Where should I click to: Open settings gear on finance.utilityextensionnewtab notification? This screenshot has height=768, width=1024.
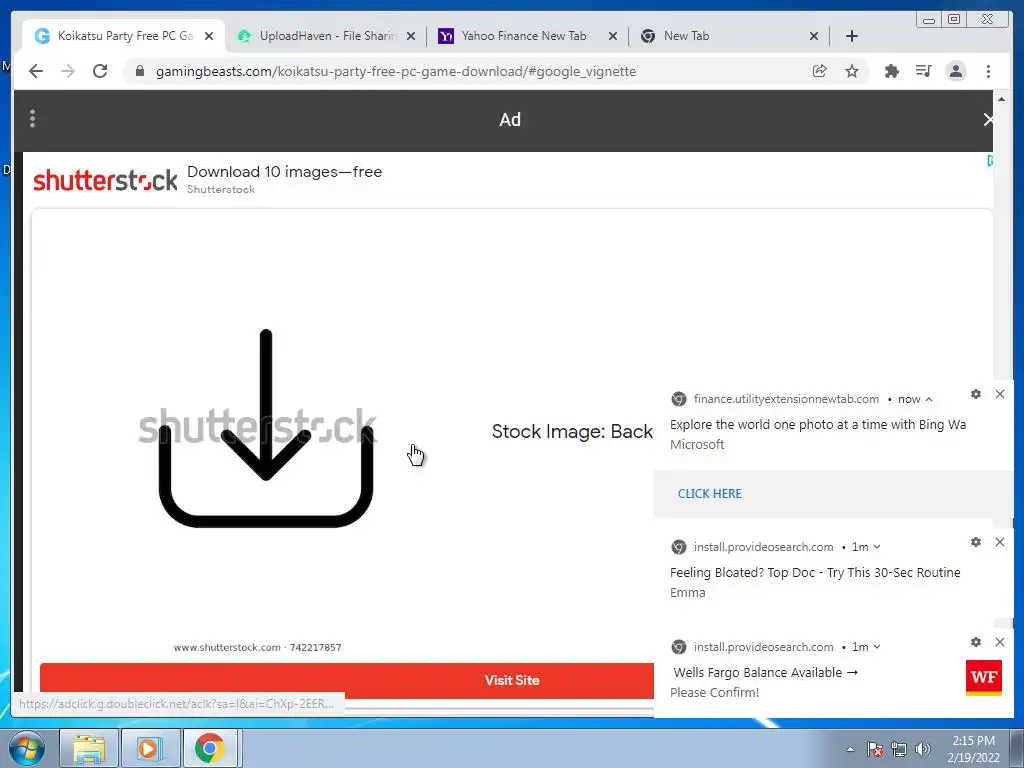pyautogui.click(x=976, y=394)
